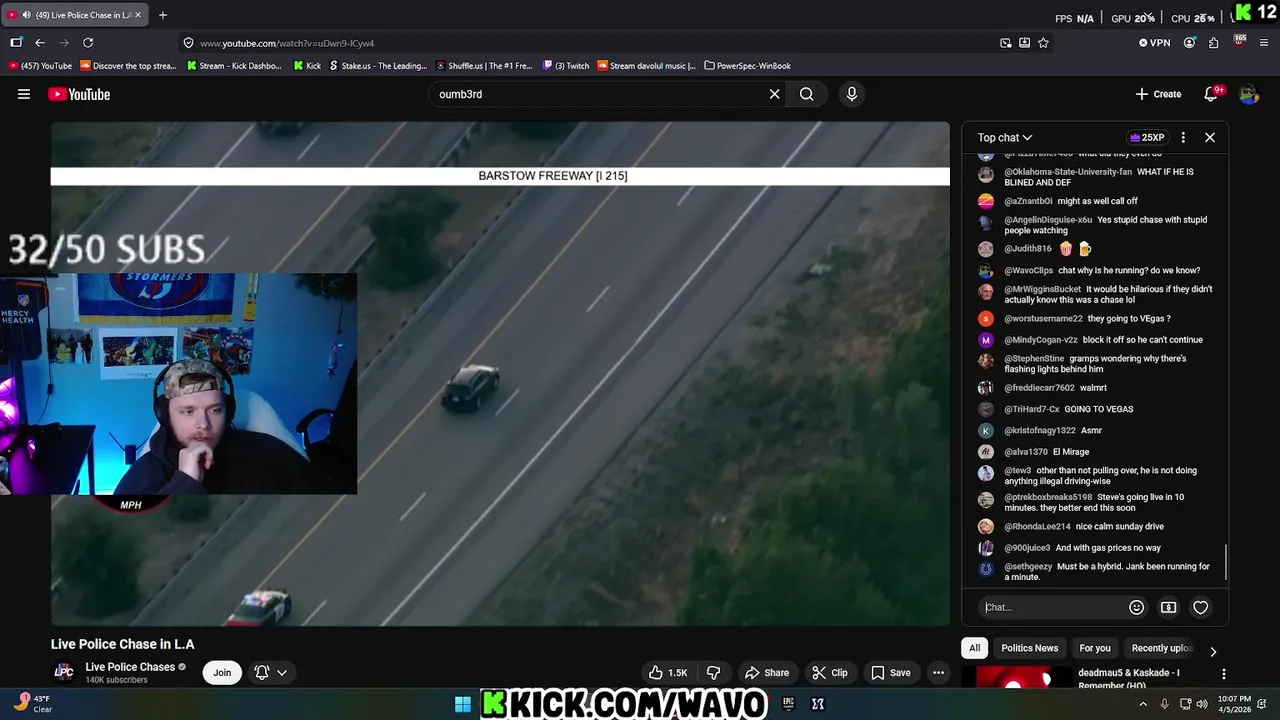Select the Politics News chip

1029,648
